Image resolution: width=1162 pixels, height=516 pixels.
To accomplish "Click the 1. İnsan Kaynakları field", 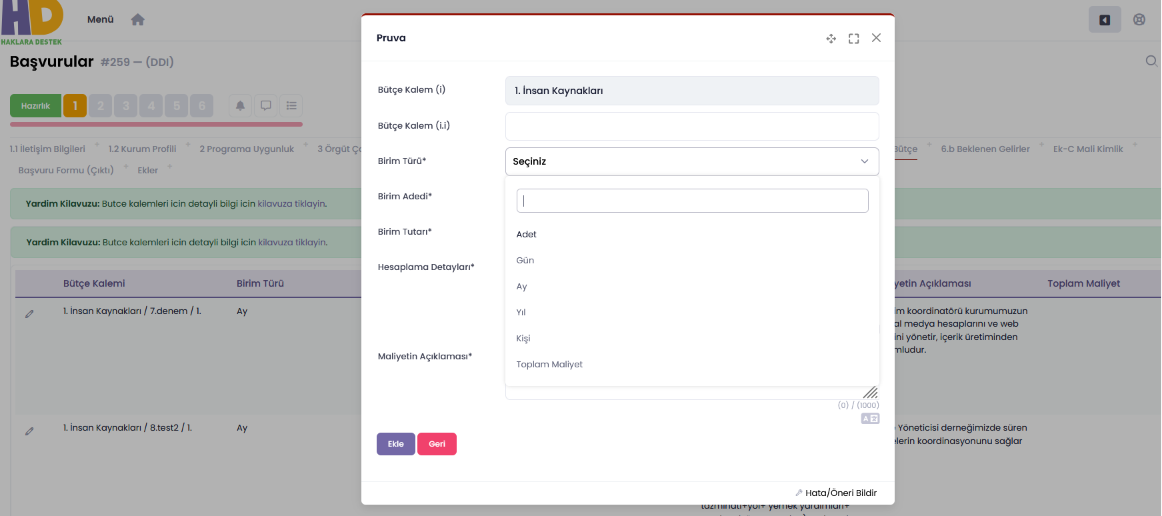I will (x=691, y=90).
